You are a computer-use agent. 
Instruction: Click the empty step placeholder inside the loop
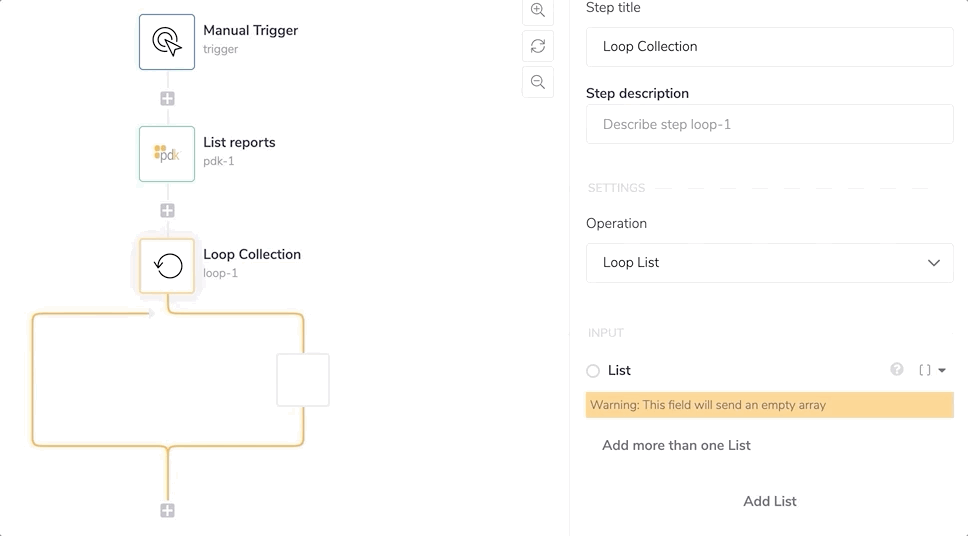click(303, 380)
